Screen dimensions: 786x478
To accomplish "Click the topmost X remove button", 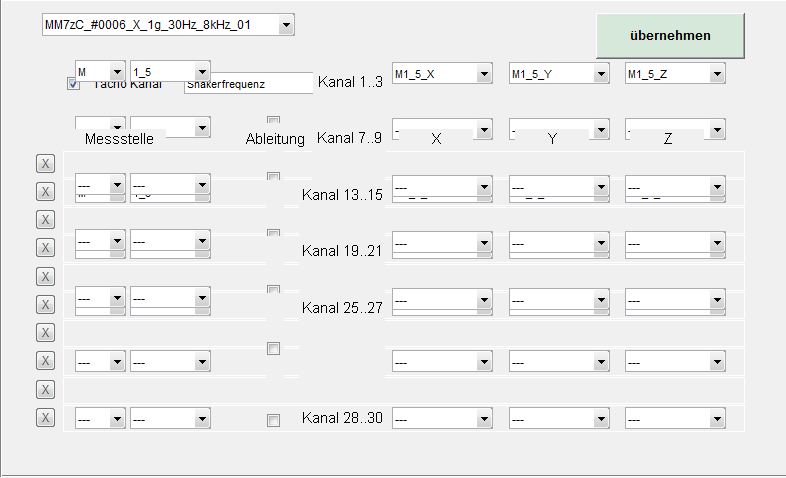I will tap(45, 163).
